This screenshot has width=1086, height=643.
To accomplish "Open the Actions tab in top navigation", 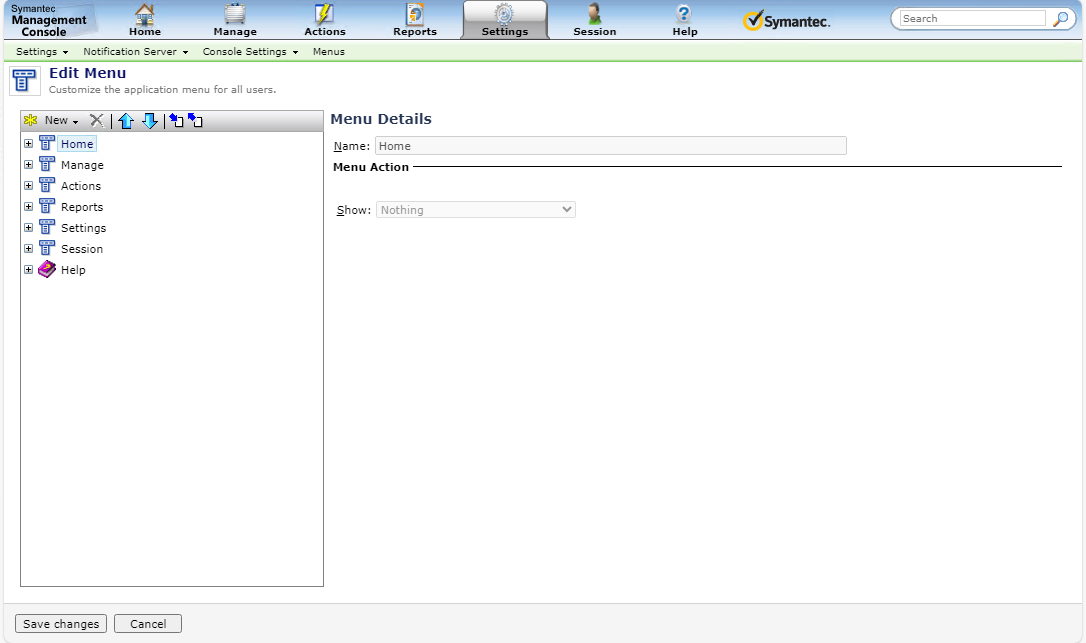I will [325, 20].
